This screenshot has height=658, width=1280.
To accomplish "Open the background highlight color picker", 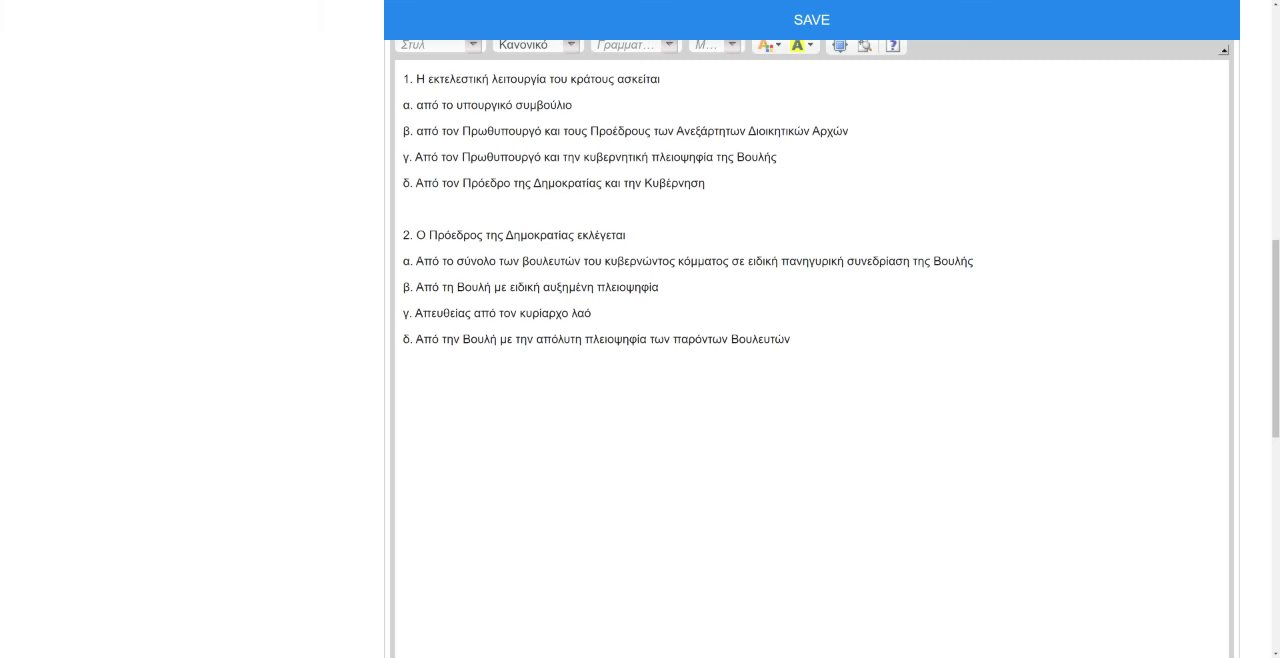I will (x=802, y=45).
